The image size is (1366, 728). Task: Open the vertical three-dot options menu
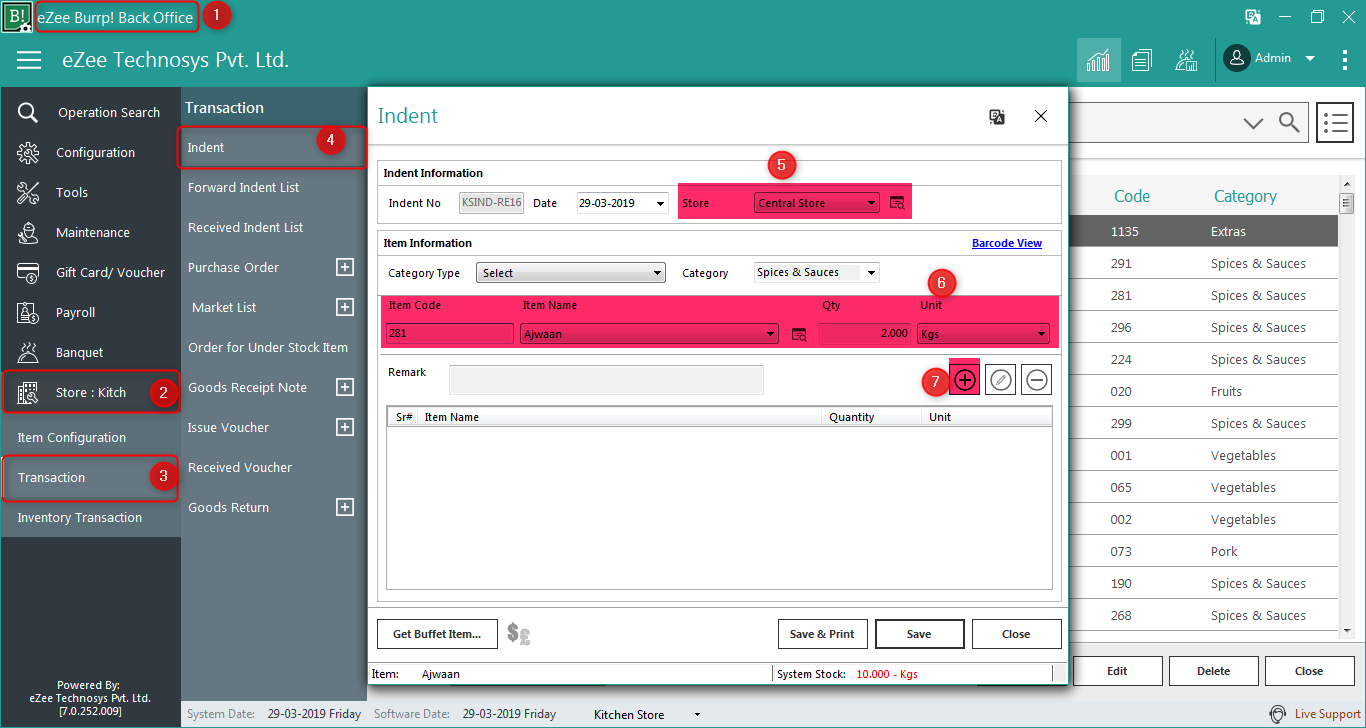pos(1345,60)
